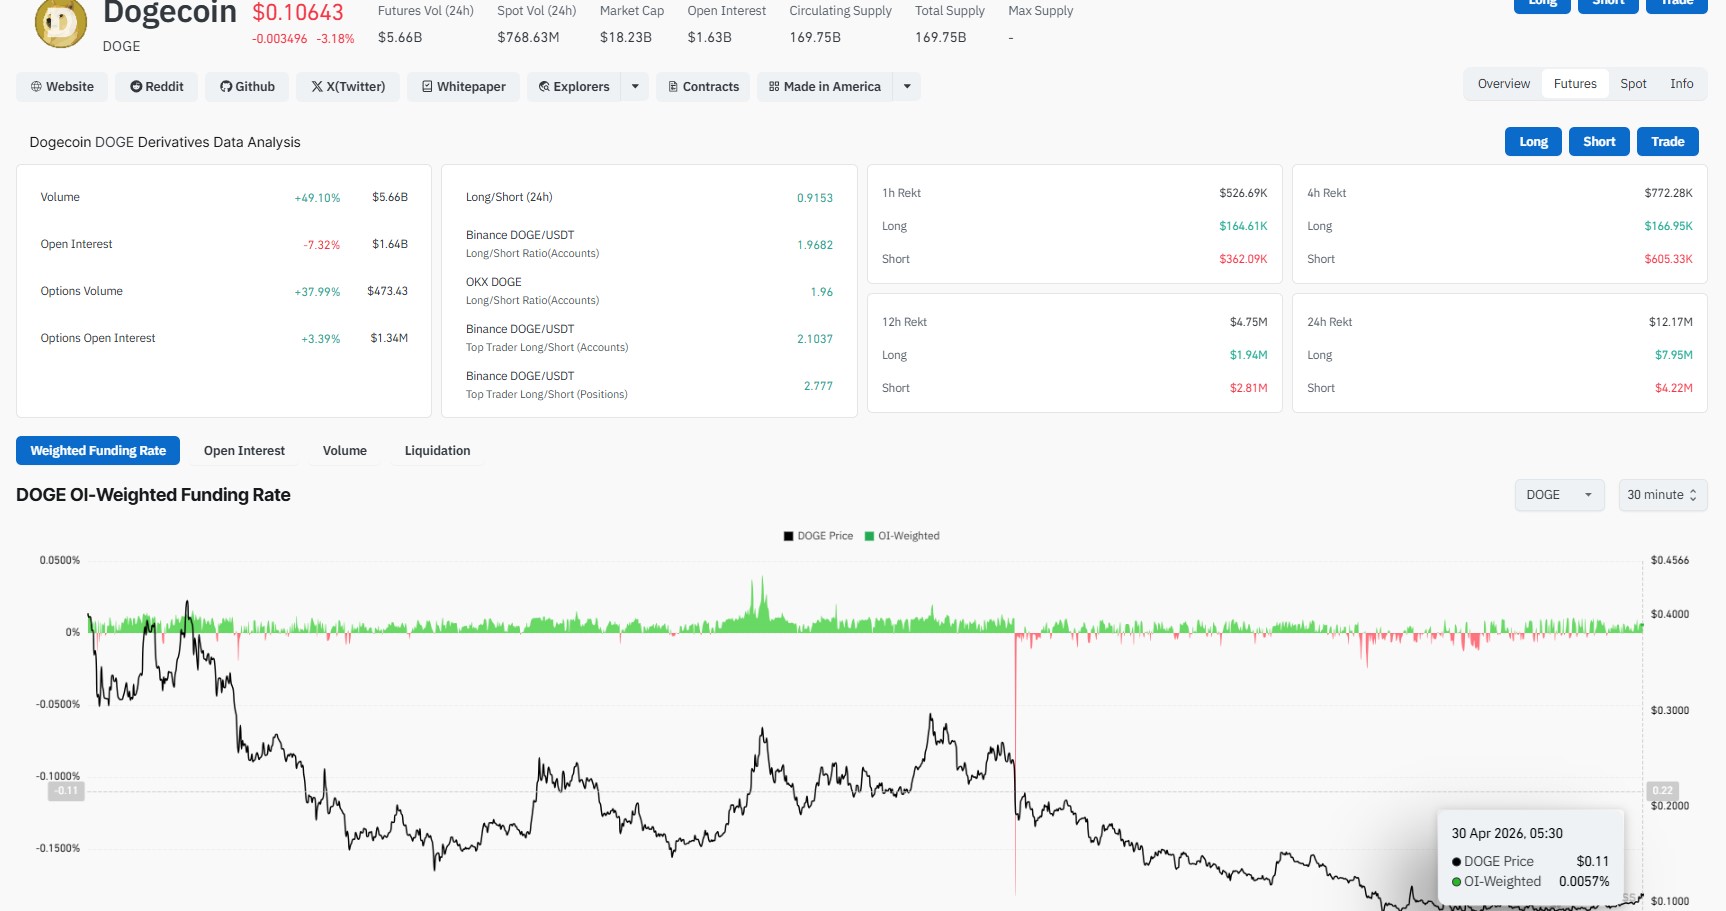
Task: Open the Github repository link
Action: click(x=247, y=87)
